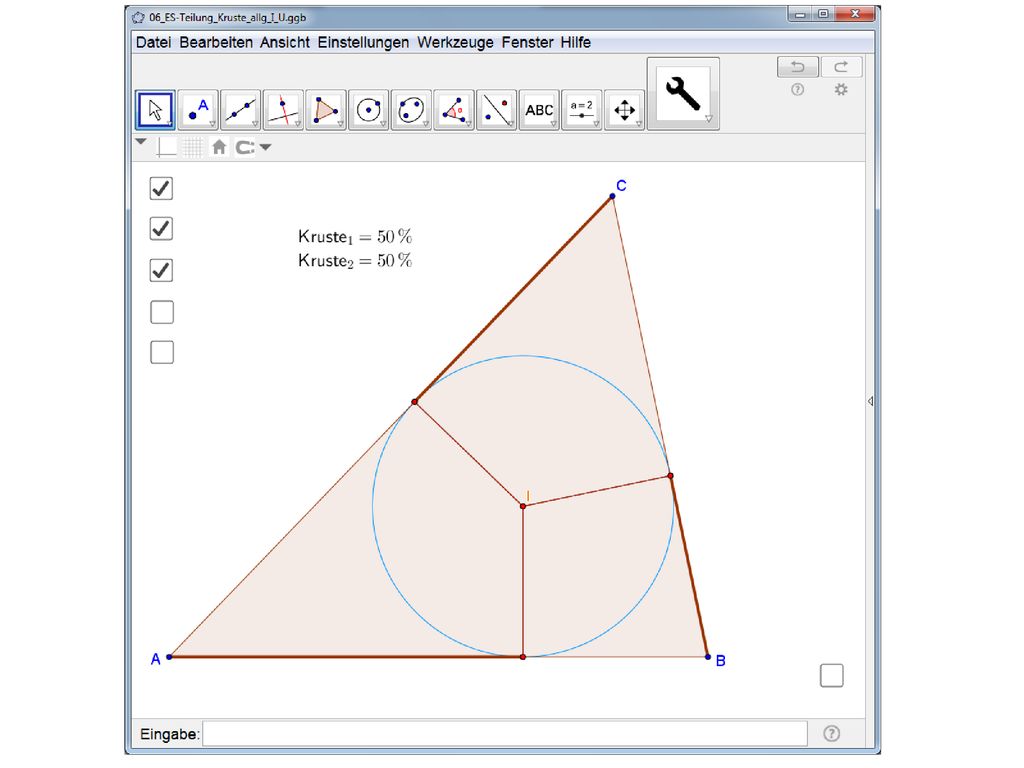Open the Hilfe menu
The image size is (1024, 768).
(576, 42)
